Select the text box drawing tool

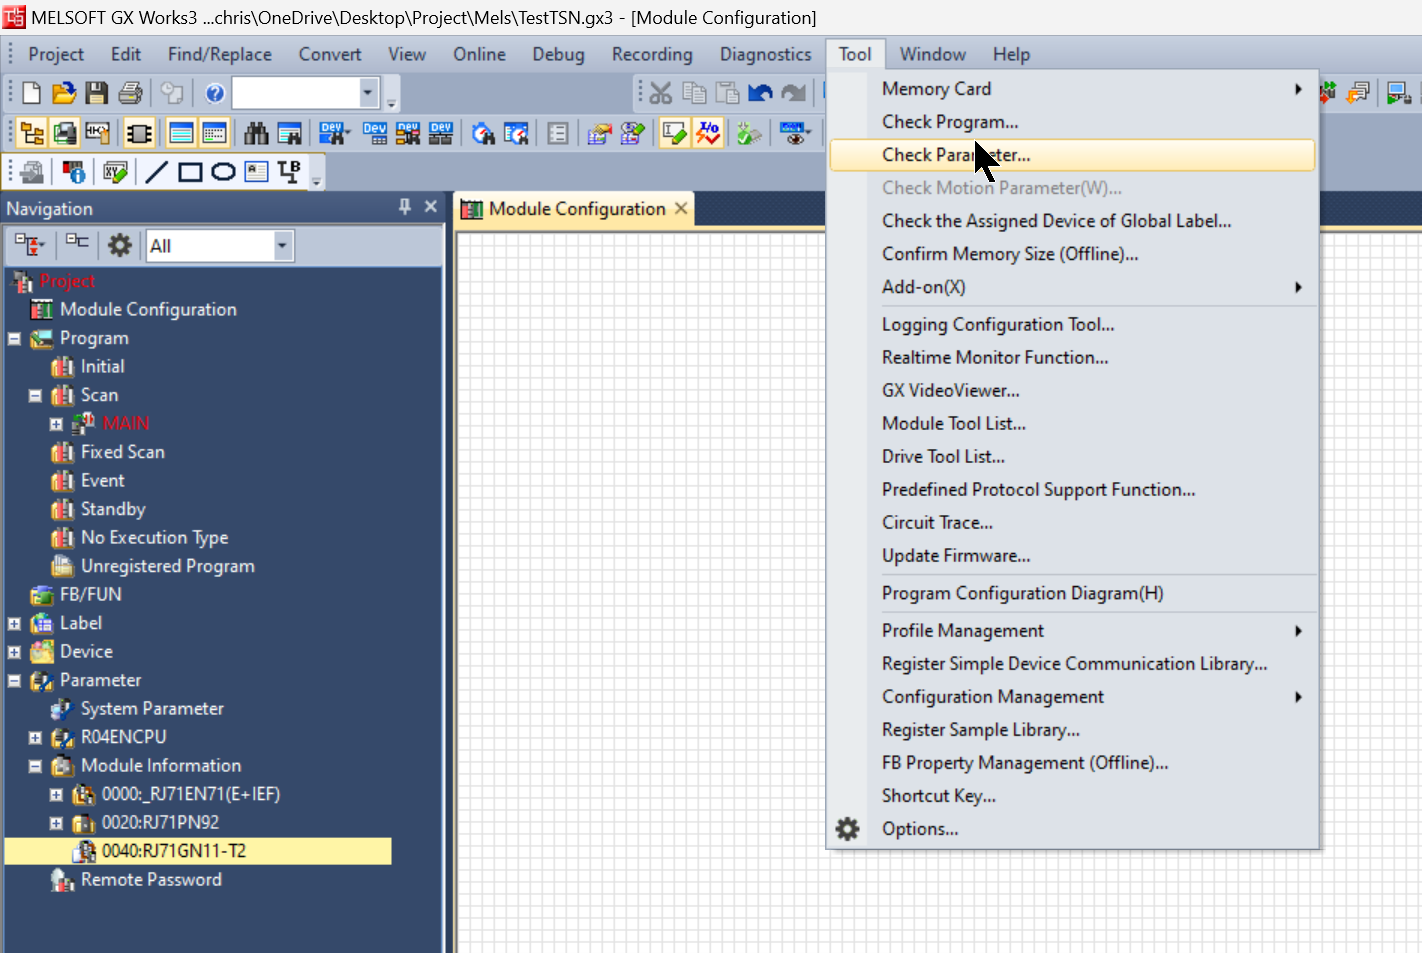257,172
